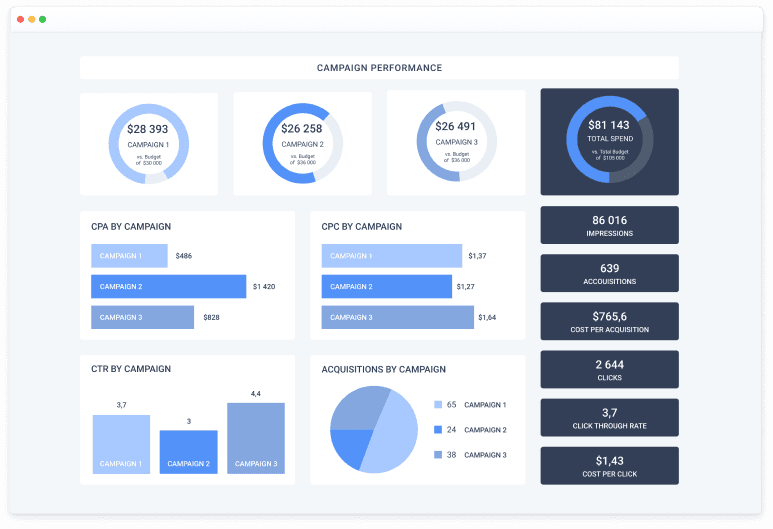The width and height of the screenshot is (773, 529).
Task: Click the Campaign 3 legend color swatch
Action: [438, 455]
